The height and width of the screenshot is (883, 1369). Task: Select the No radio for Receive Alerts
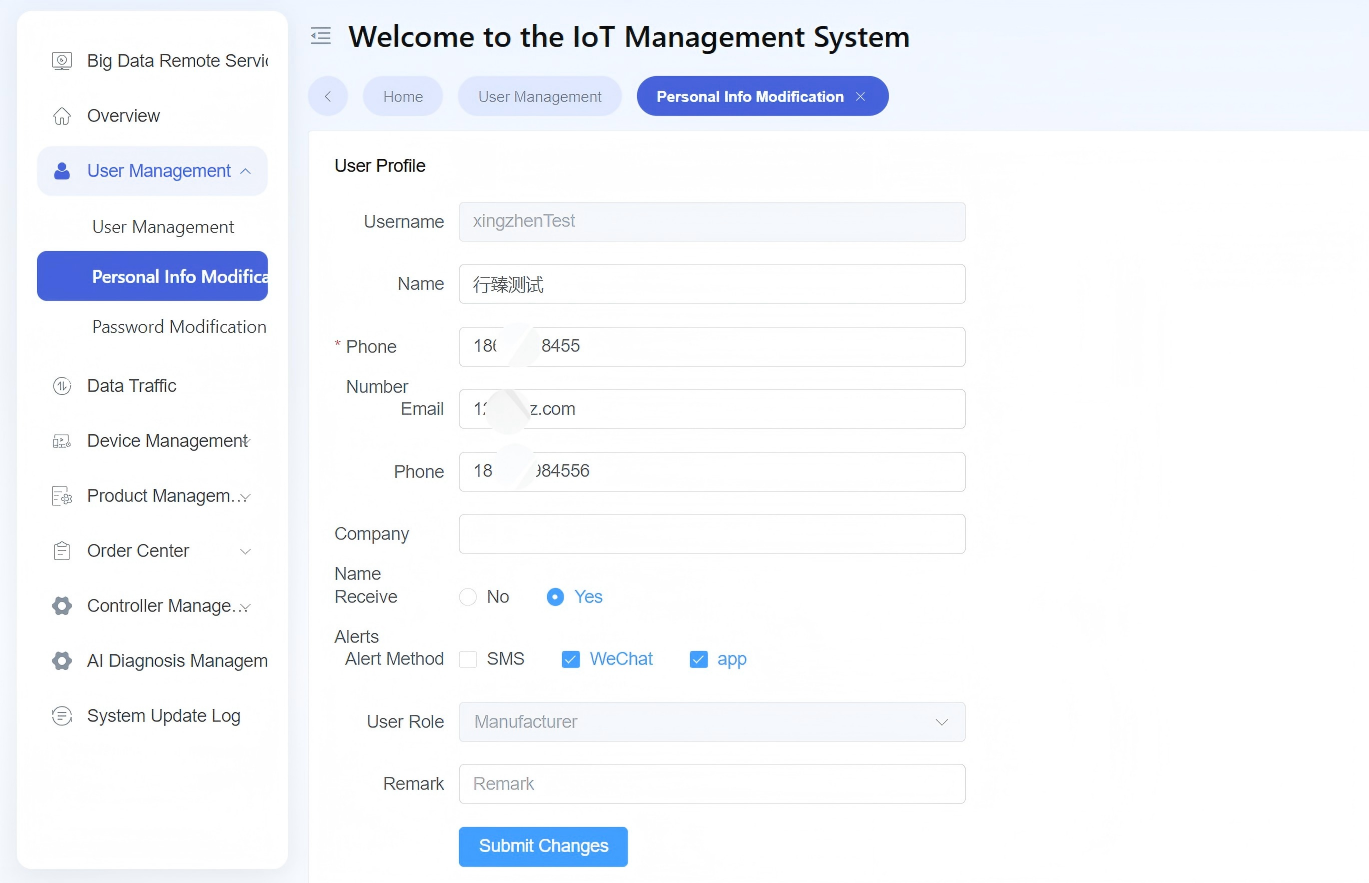(468, 597)
